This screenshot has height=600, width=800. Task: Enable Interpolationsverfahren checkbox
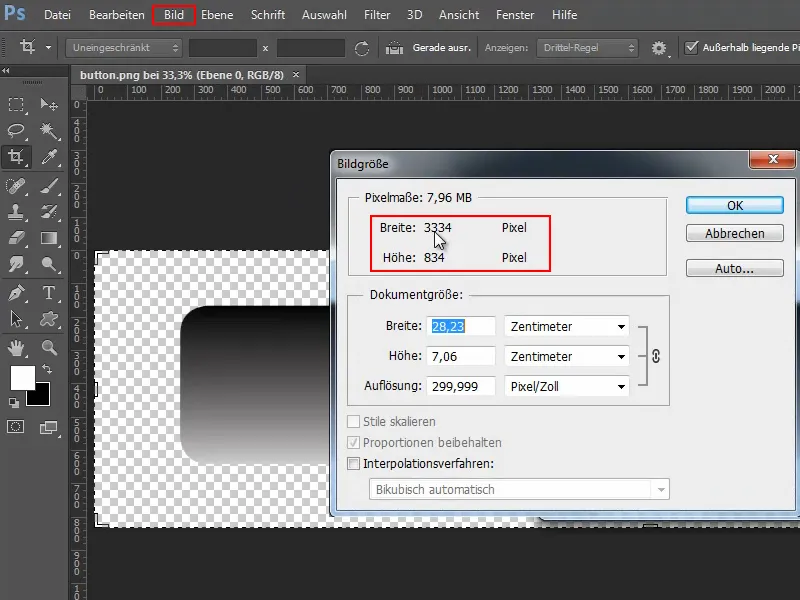click(x=353, y=463)
